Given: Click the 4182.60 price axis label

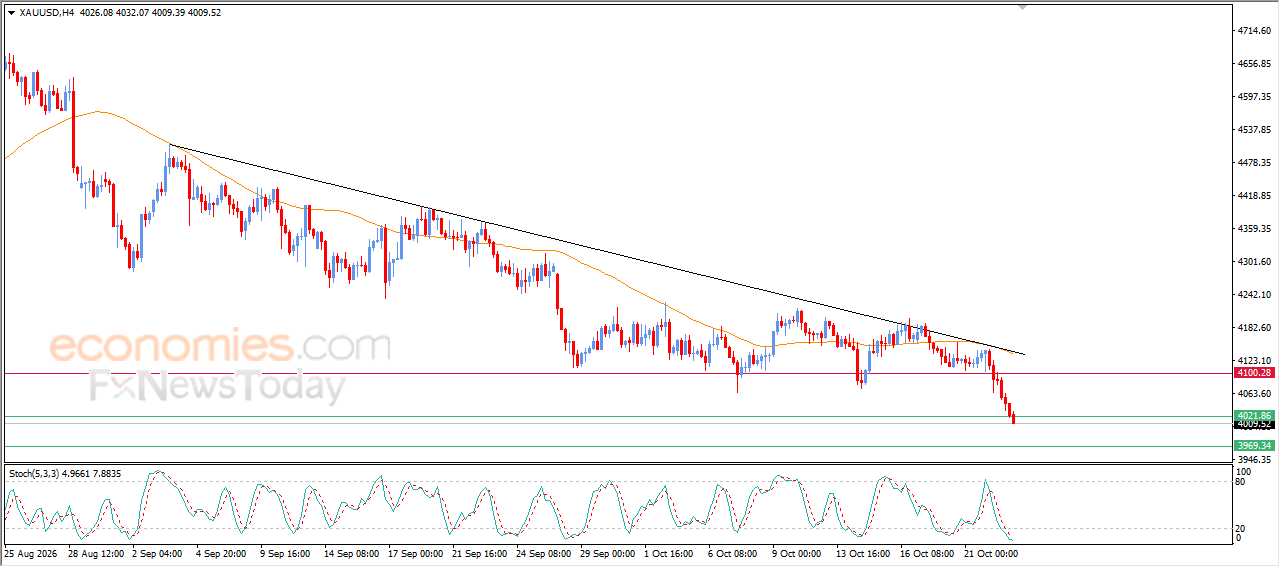Looking at the screenshot, I should click(x=1254, y=328).
